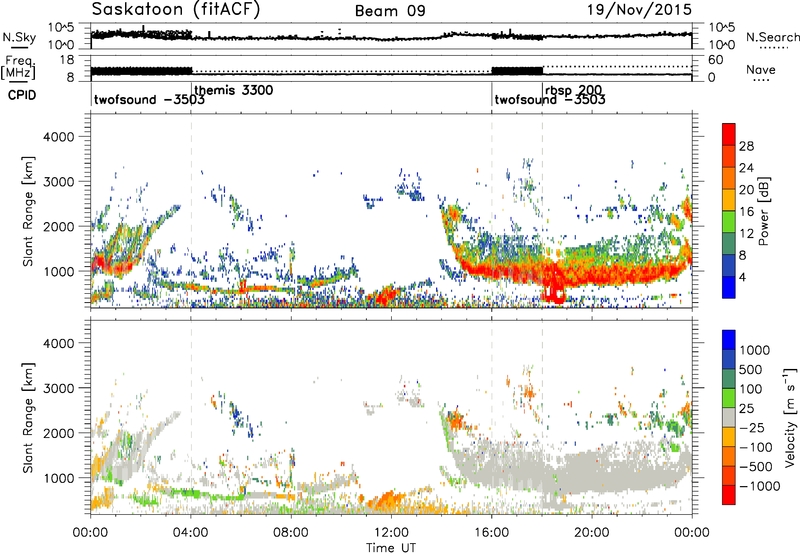Click the '20:00' time axis label

(x=591, y=533)
